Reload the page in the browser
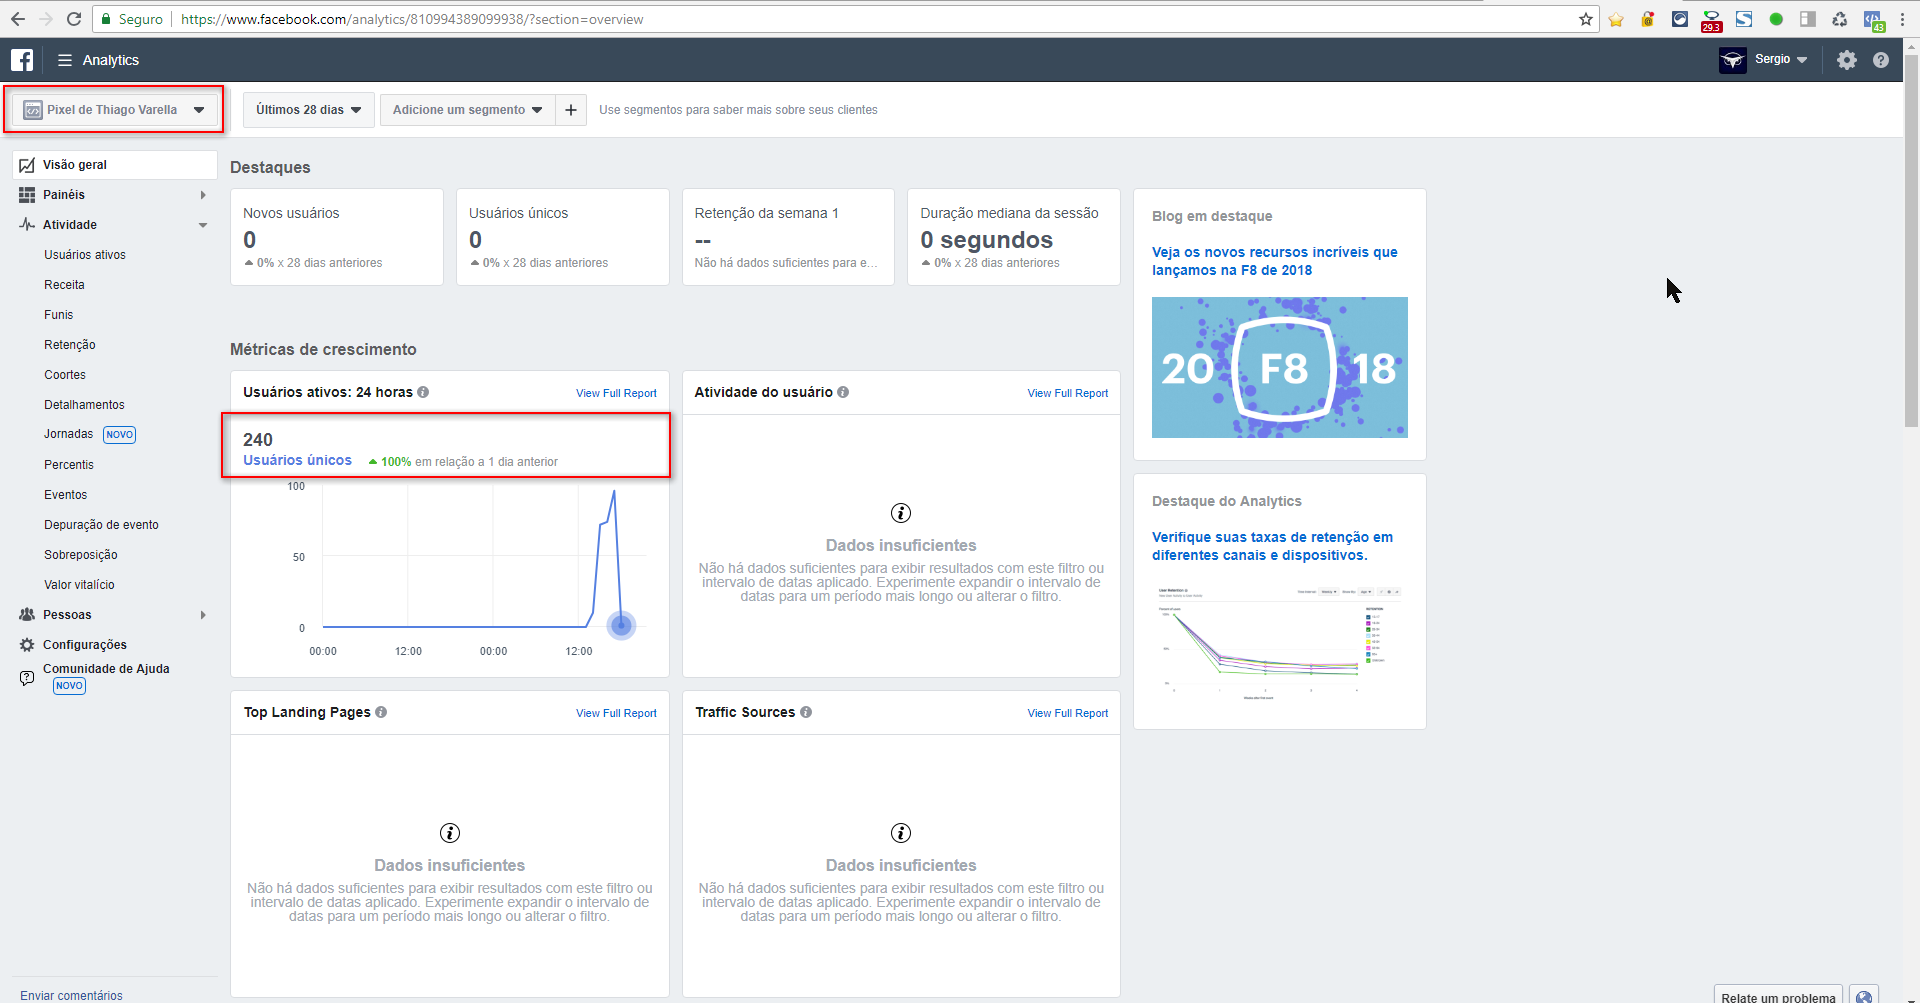 [74, 19]
